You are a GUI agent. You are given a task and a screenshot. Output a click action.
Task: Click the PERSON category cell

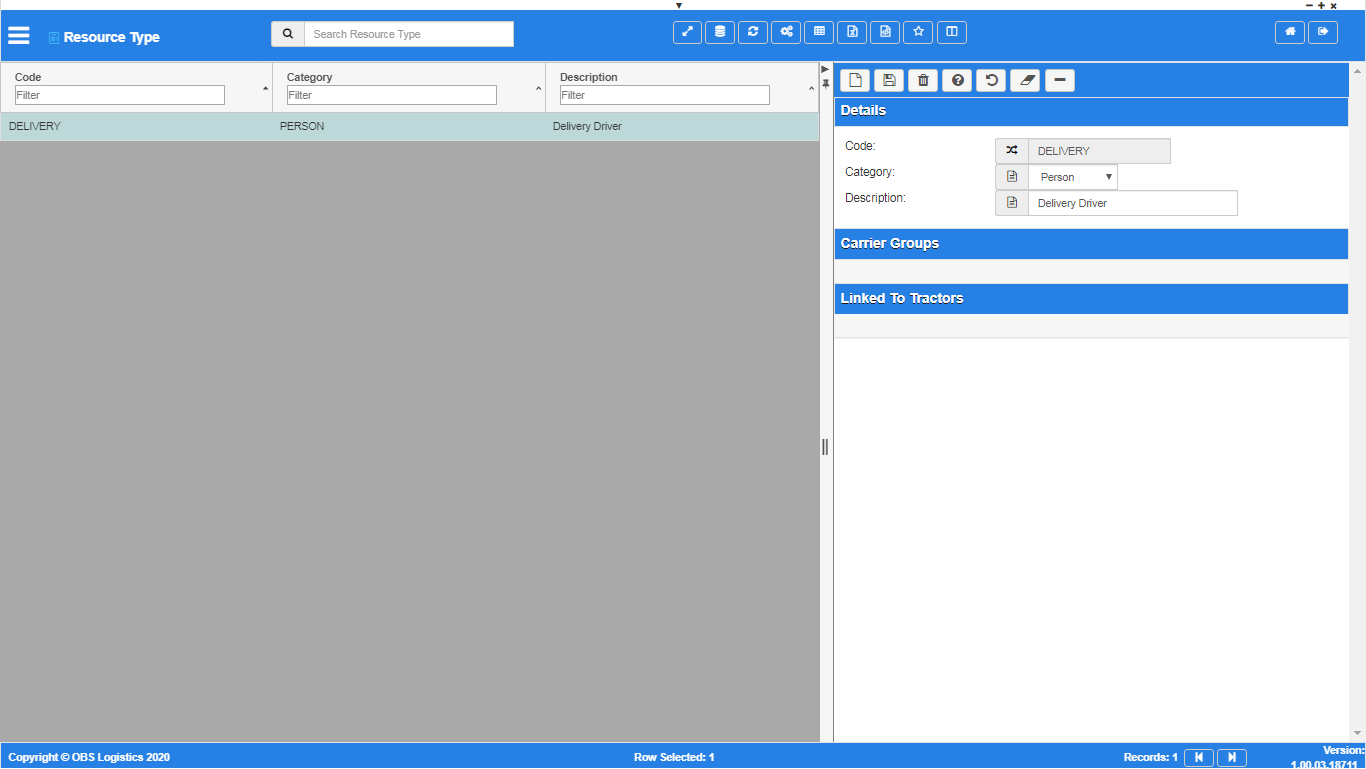[x=409, y=127]
